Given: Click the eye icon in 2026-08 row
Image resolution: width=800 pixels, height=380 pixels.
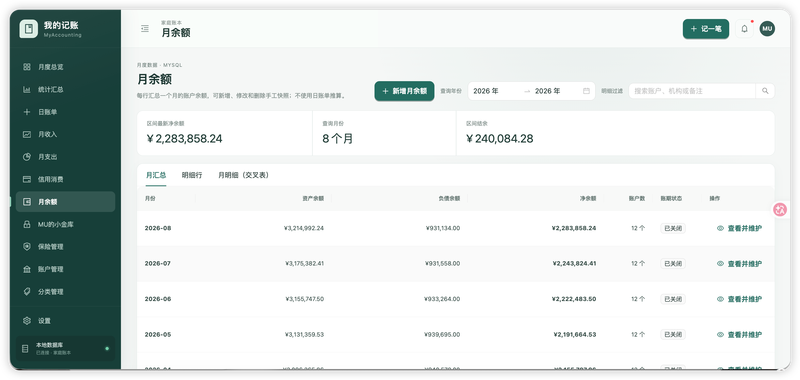Looking at the screenshot, I should click(x=720, y=228).
